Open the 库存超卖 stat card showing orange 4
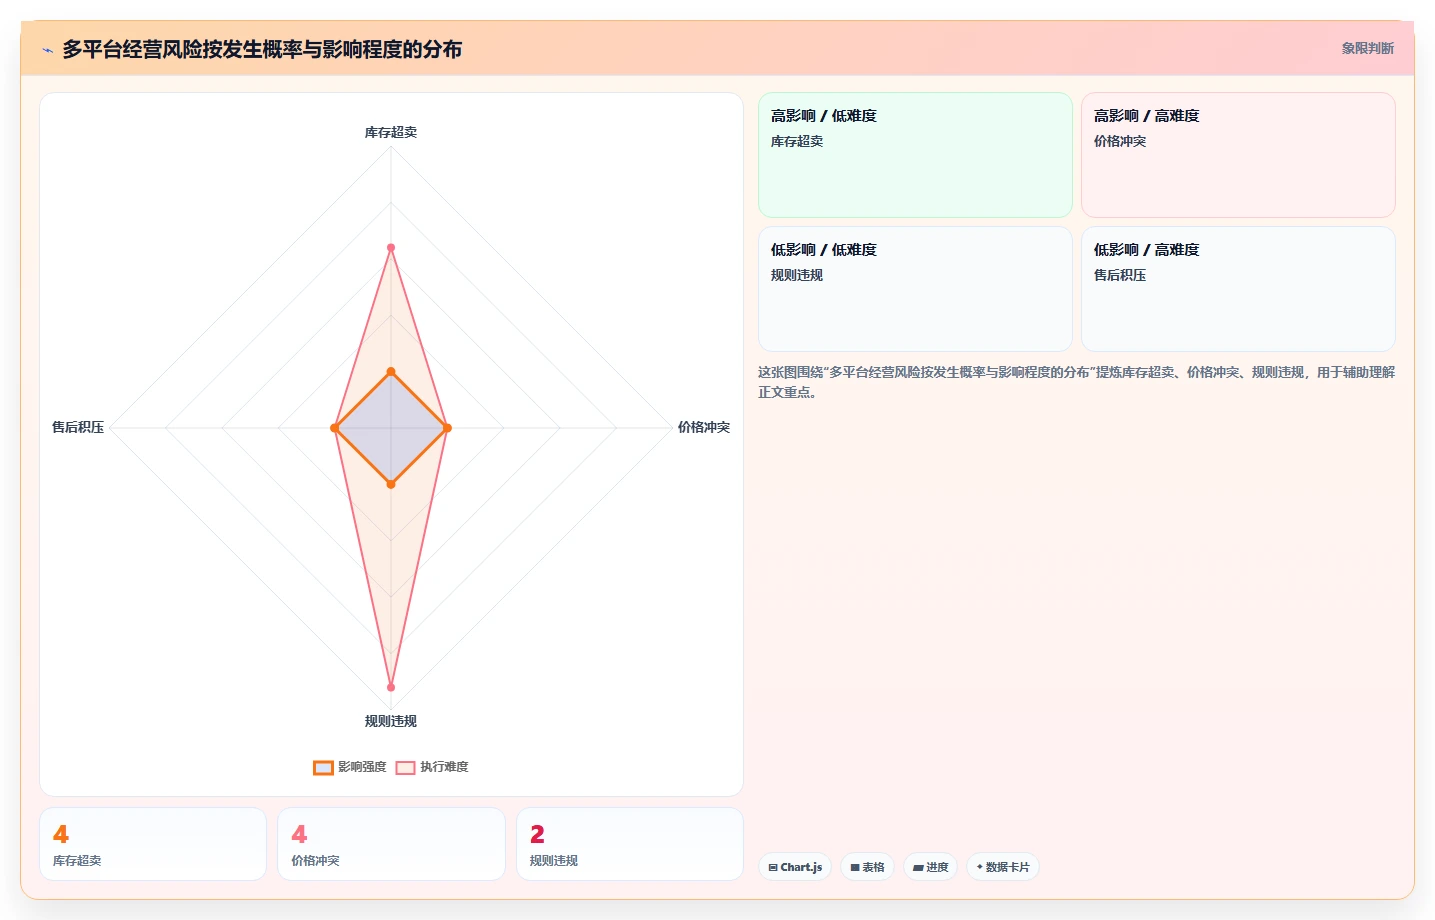Screen dimensions: 1435x920 pos(153,844)
